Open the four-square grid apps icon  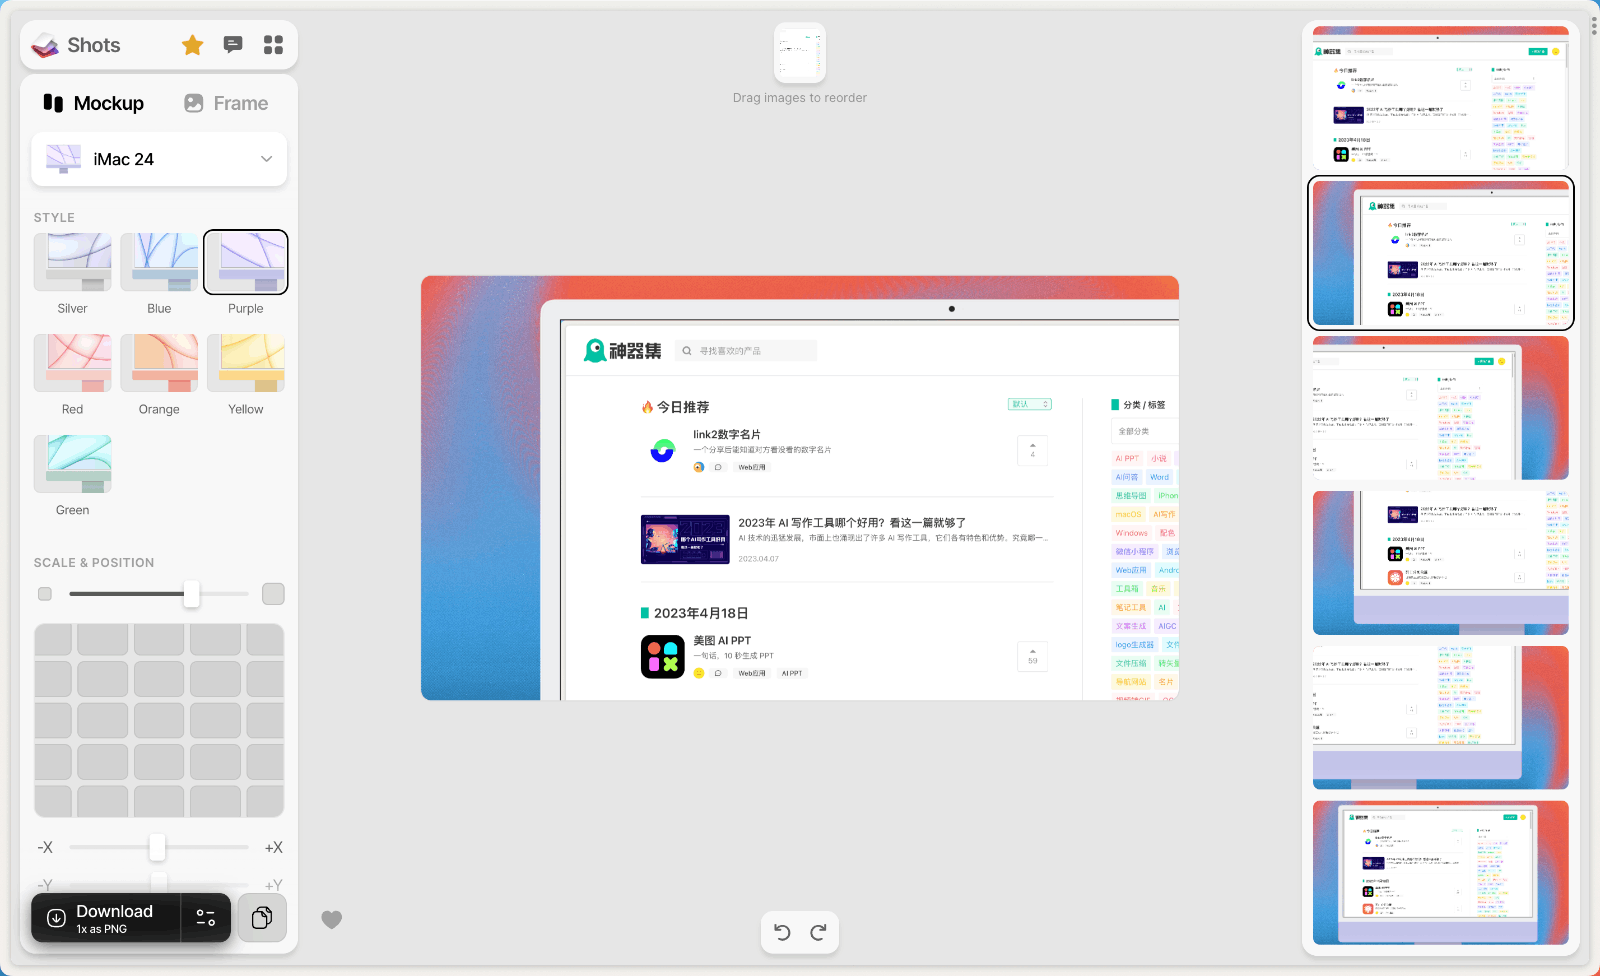tap(273, 45)
